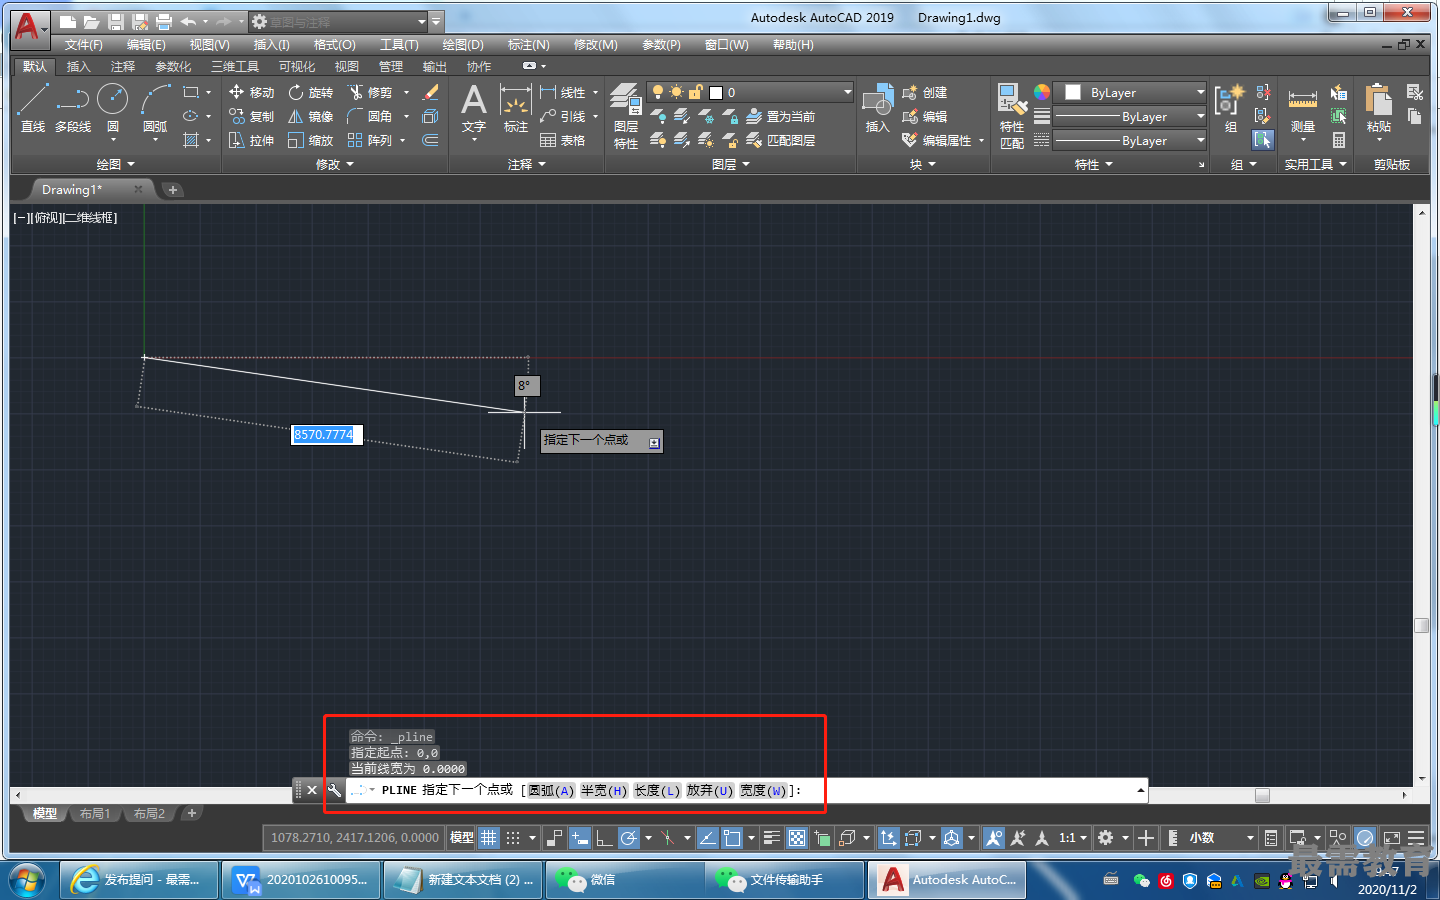Expand the 注释 panel dropdown
This screenshot has height=900, width=1440.
click(527, 164)
